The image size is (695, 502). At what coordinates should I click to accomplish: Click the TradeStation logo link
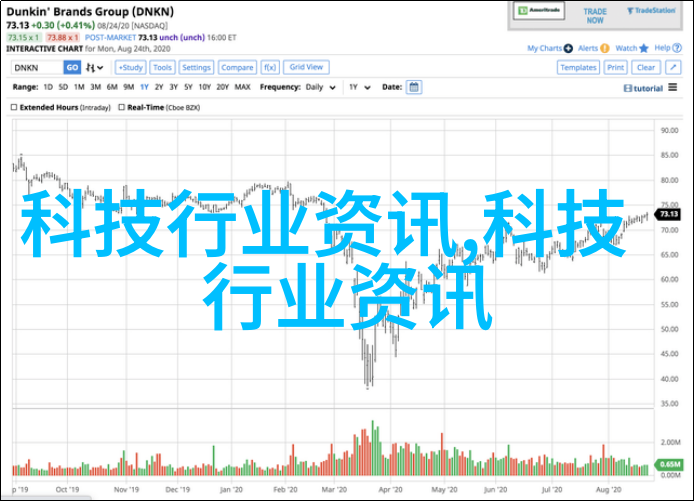point(651,10)
